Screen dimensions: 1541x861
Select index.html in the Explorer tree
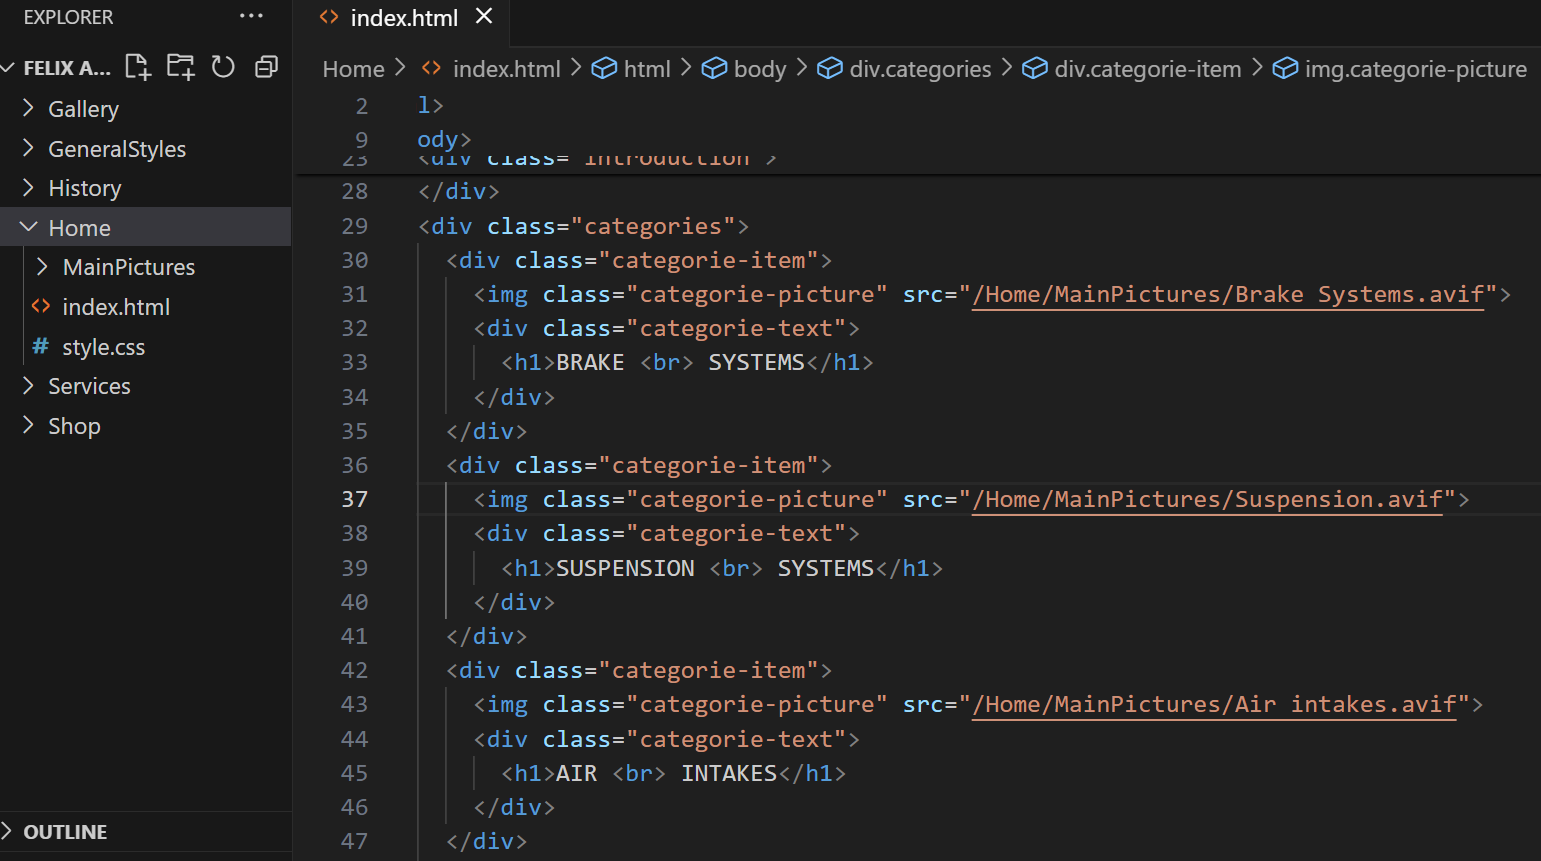click(115, 307)
